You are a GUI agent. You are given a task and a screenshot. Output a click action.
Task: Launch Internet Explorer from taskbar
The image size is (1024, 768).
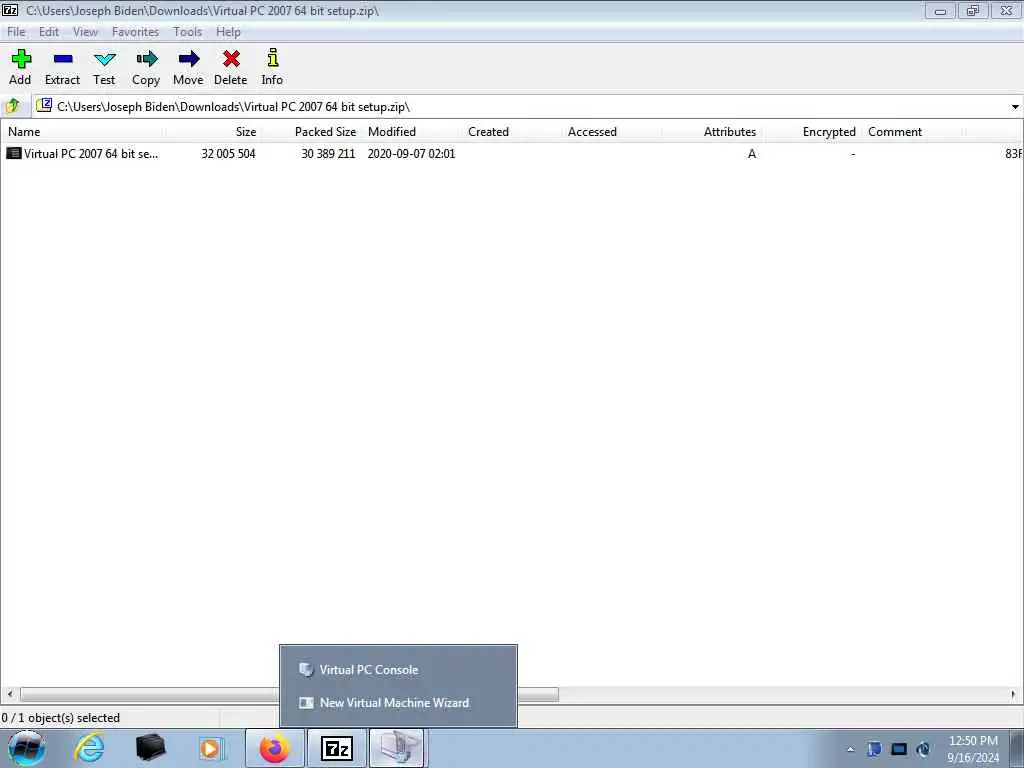click(x=89, y=748)
